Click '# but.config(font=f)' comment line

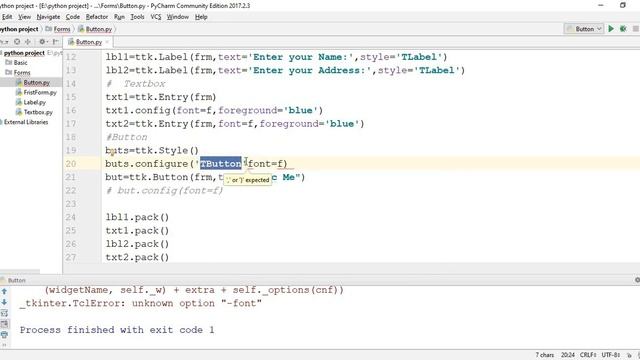[164, 191]
